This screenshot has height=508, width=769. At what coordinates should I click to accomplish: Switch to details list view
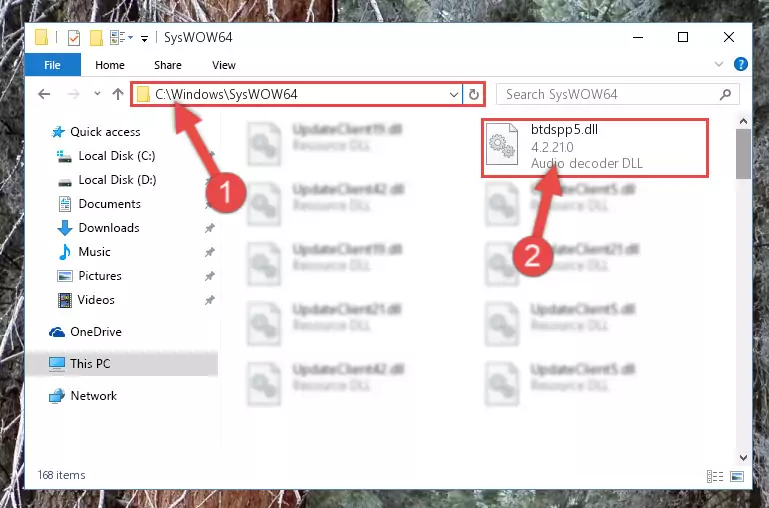coord(715,476)
